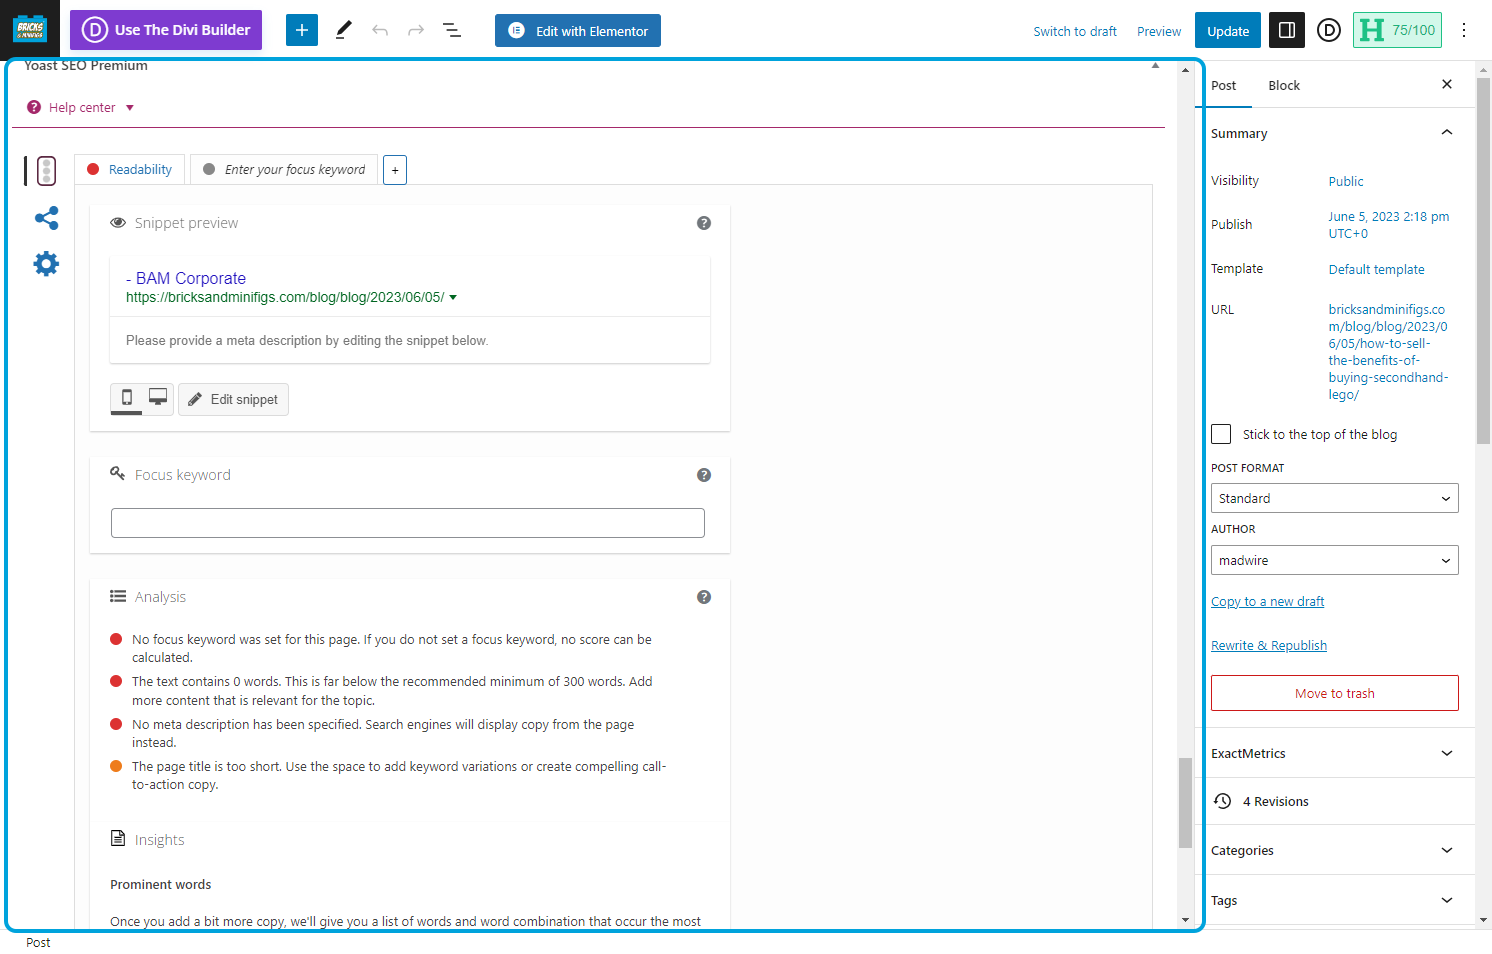Undo the last change
This screenshot has width=1492, height=954.
click(380, 30)
